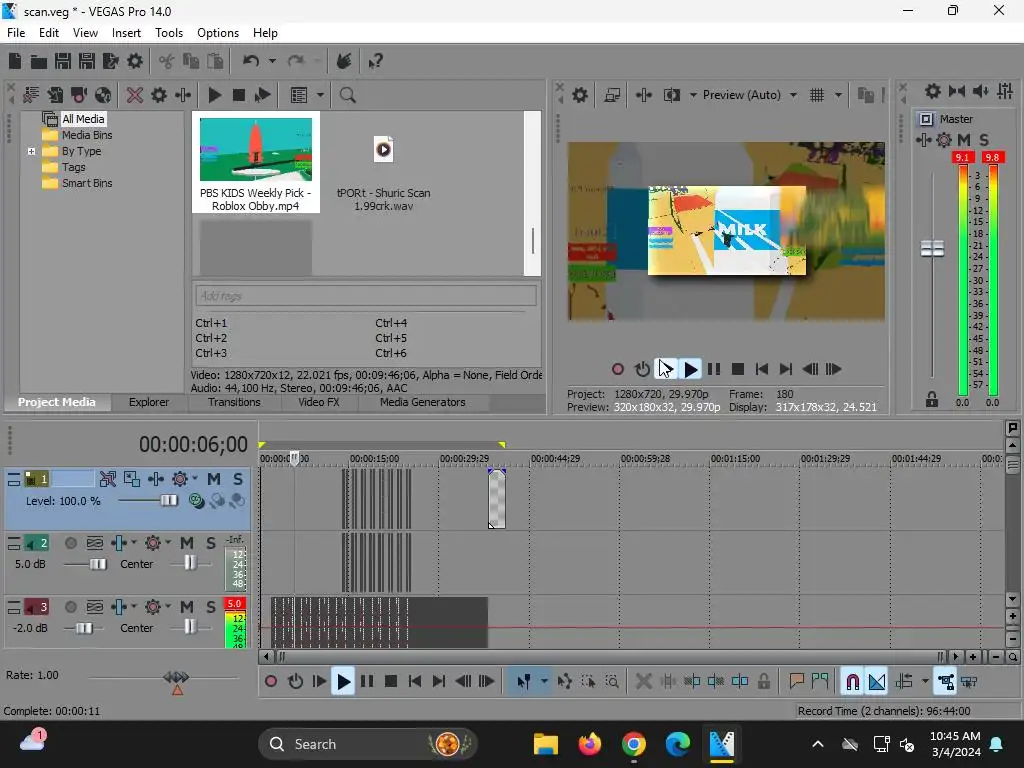Open Google Chrome from taskbar

tap(633, 744)
